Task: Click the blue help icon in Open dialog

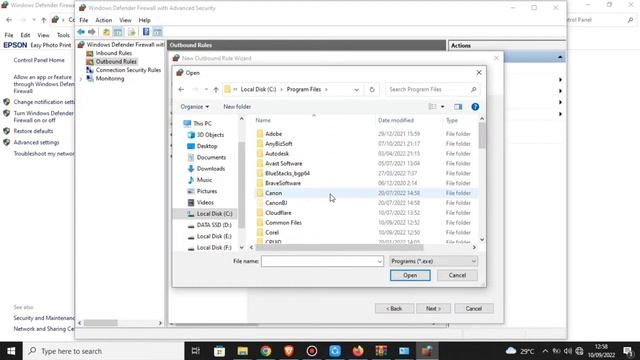Action: (475, 107)
